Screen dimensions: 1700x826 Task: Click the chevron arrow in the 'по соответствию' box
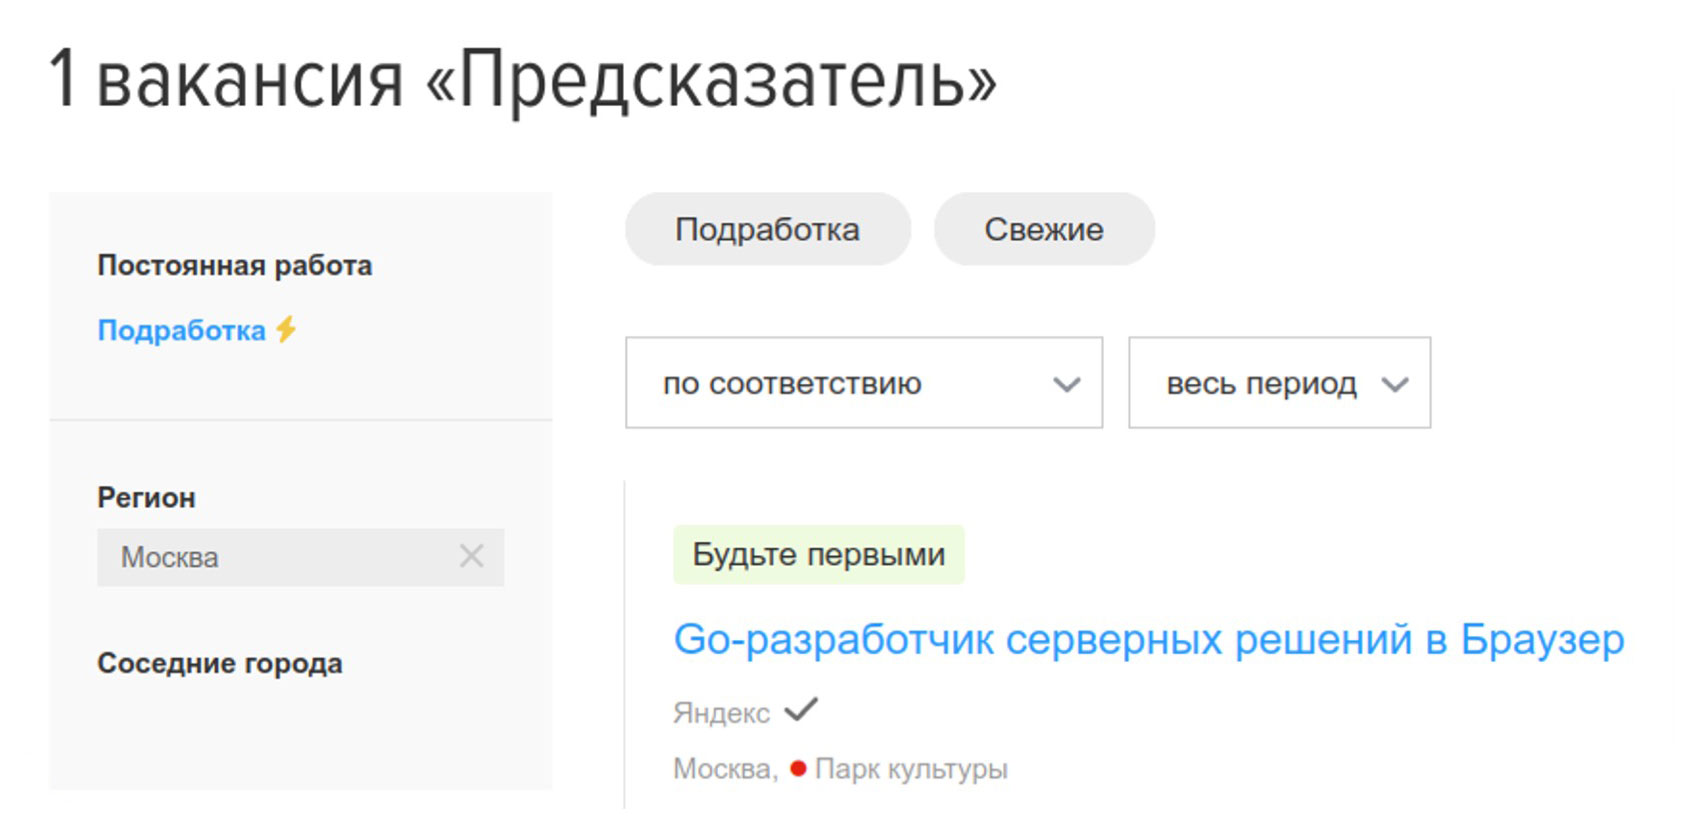(x=1067, y=384)
